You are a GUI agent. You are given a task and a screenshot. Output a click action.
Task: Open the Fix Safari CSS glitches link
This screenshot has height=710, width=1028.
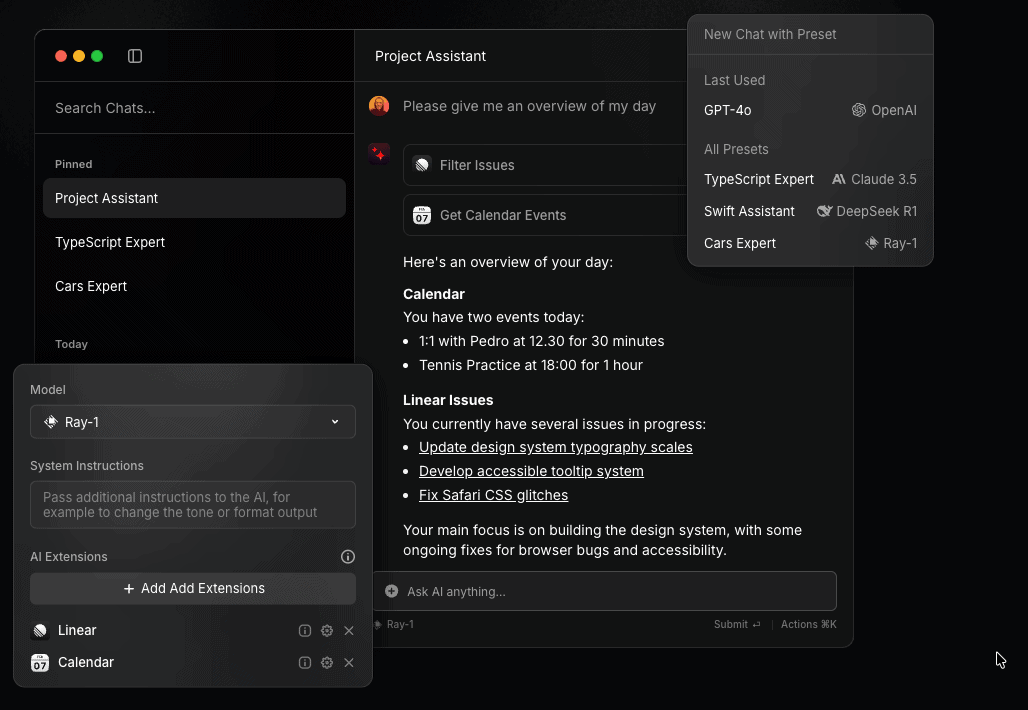493,494
